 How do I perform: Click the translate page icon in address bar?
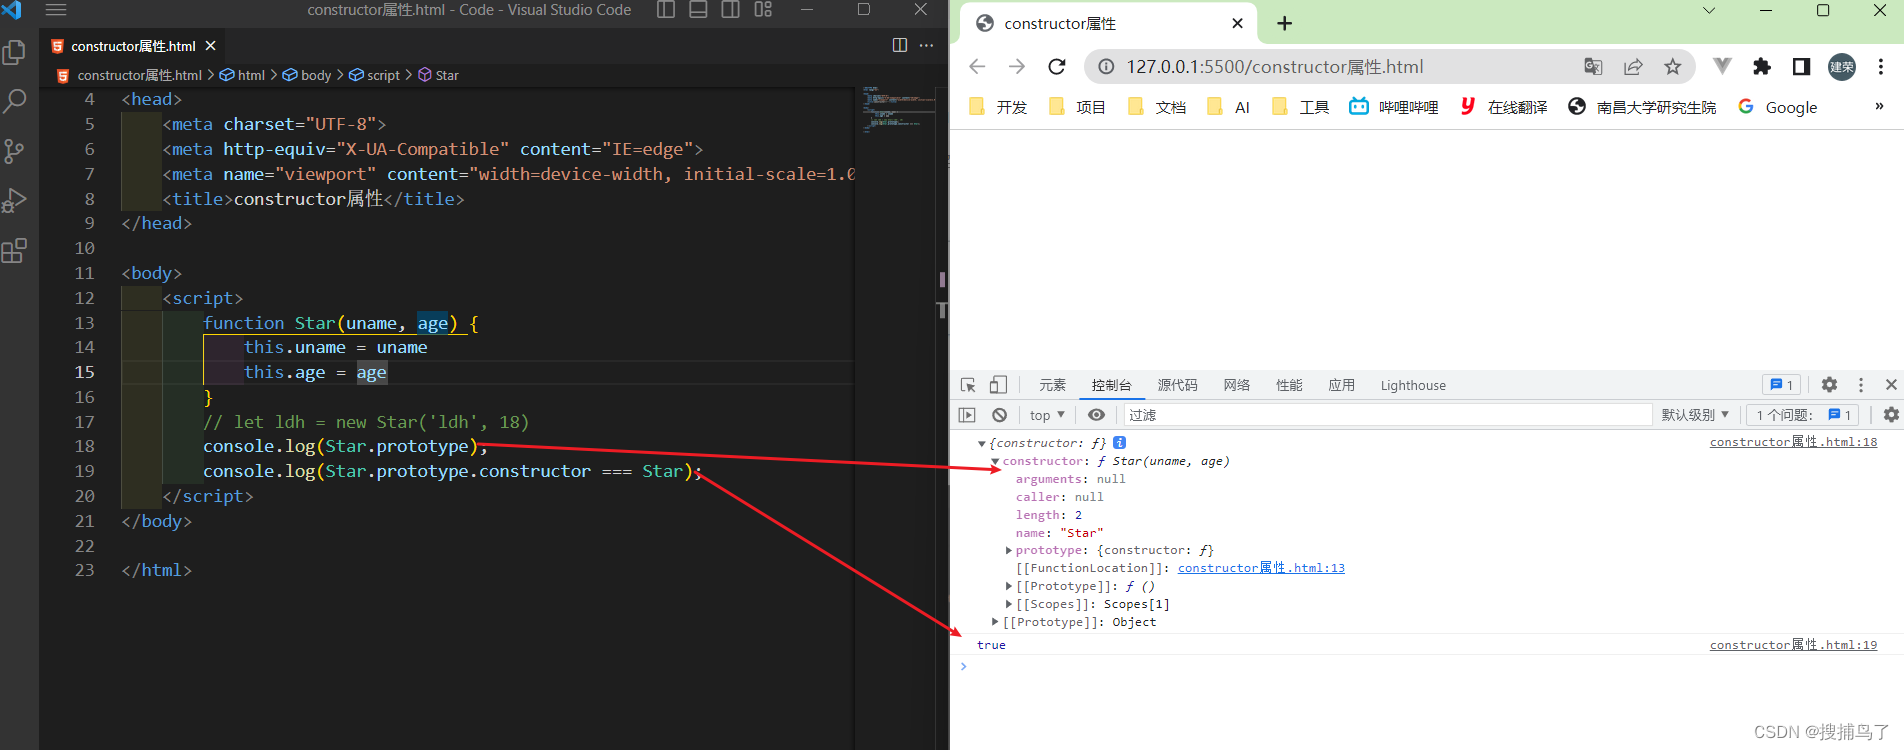[1593, 67]
